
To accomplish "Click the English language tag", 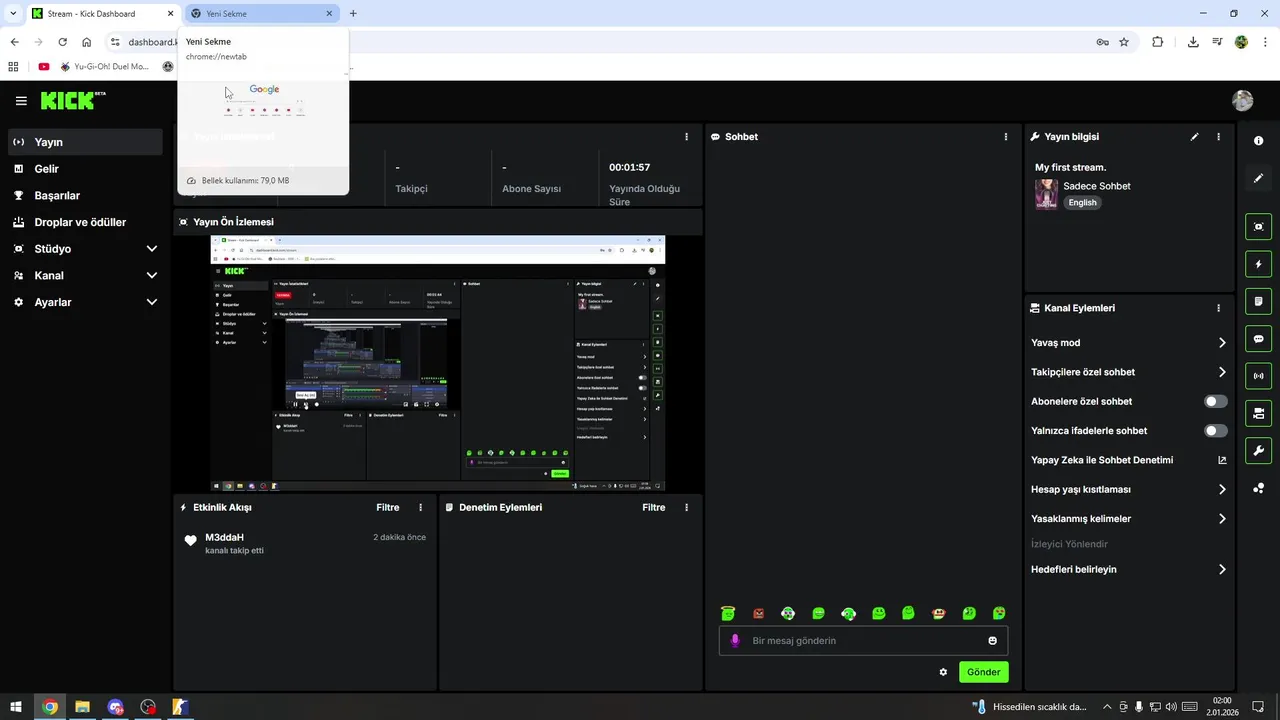I will pyautogui.click(x=1082, y=202).
